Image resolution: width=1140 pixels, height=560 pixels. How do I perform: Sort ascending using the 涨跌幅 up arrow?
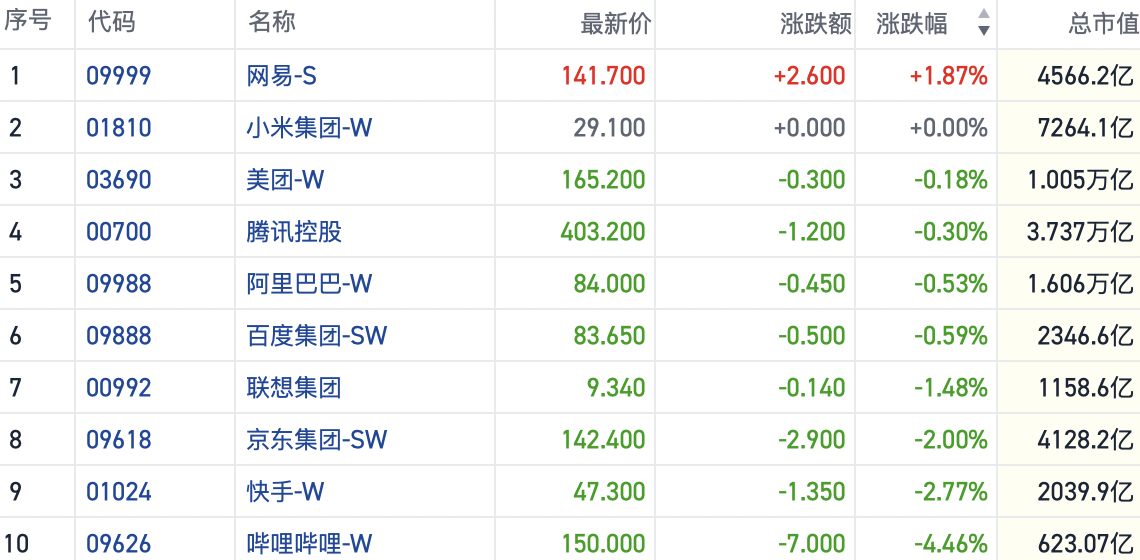pyautogui.click(x=983, y=14)
